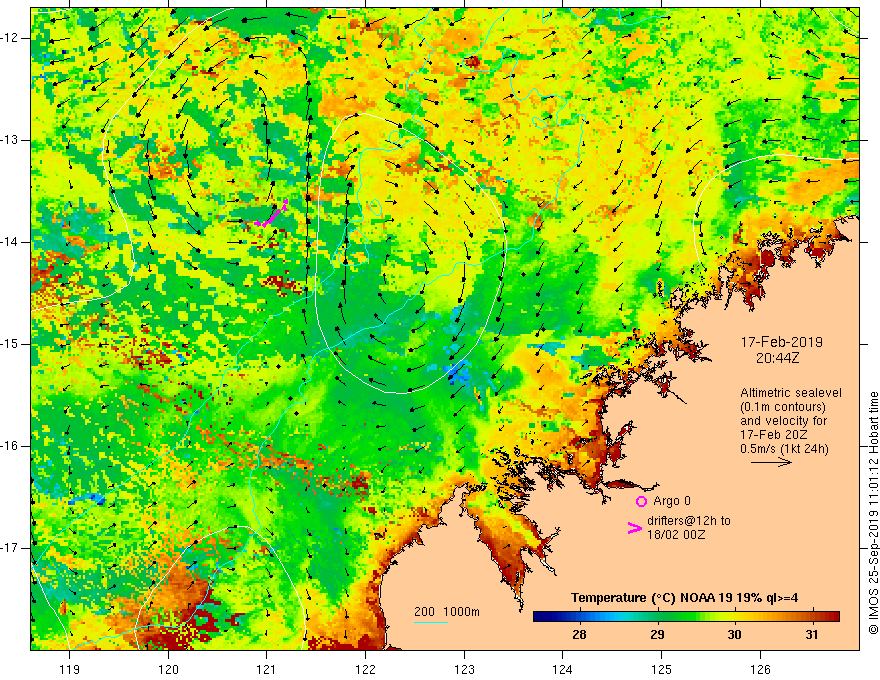Click the '30' color bar tick label
The width and height of the screenshot is (880, 680).
point(734,635)
